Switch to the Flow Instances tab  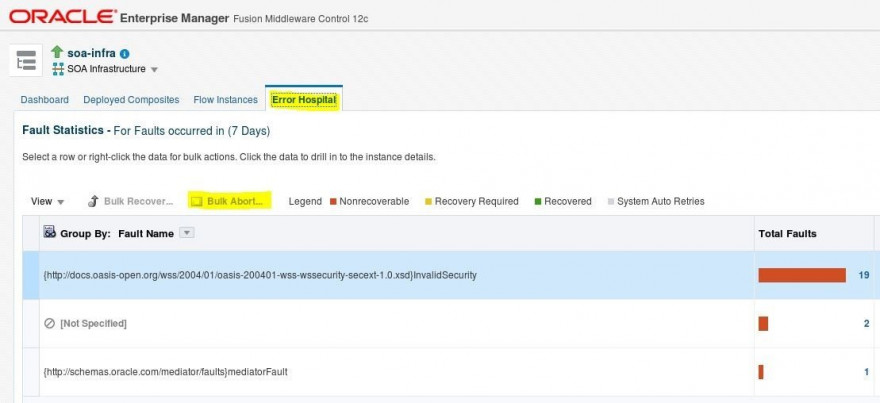(226, 100)
